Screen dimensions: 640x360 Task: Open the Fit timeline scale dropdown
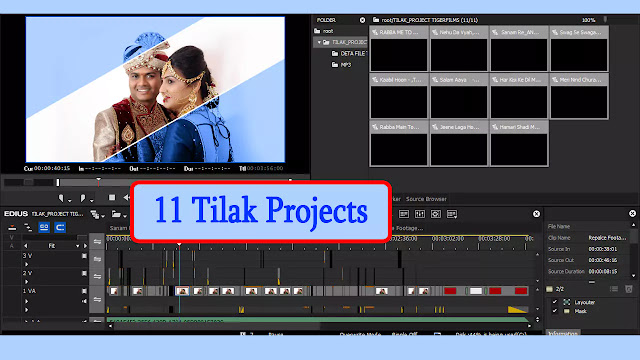pos(78,246)
